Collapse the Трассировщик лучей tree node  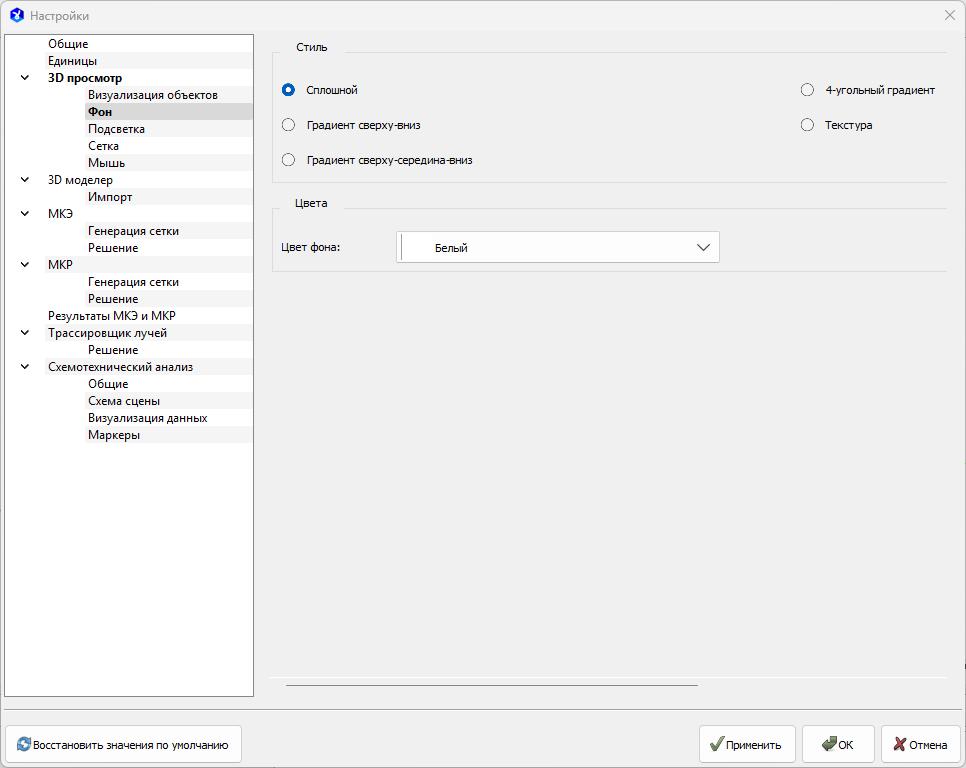pyautogui.click(x=25, y=333)
